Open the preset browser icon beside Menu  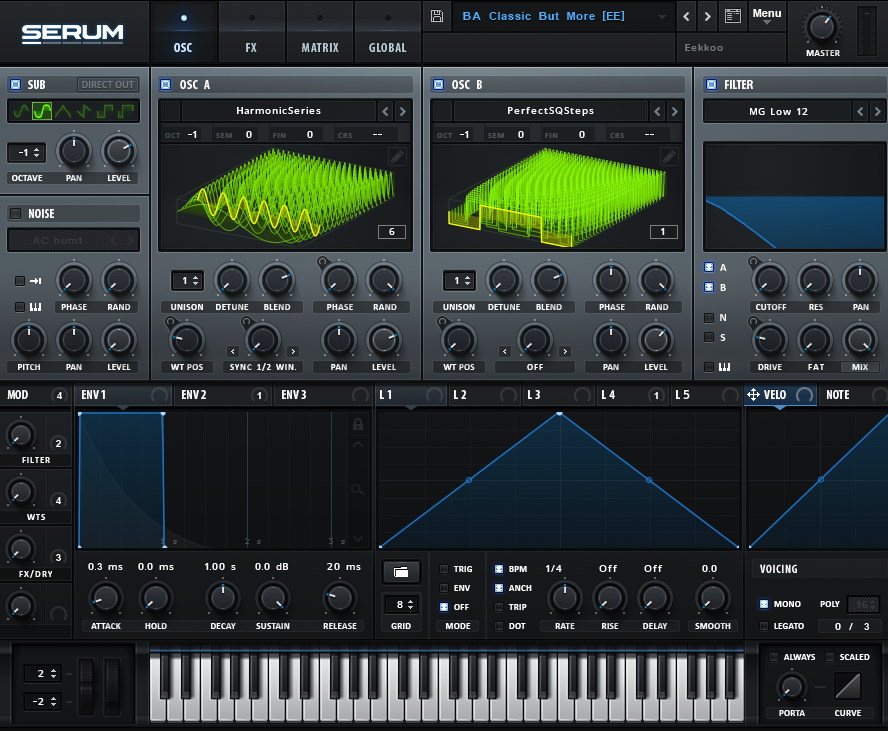732,16
